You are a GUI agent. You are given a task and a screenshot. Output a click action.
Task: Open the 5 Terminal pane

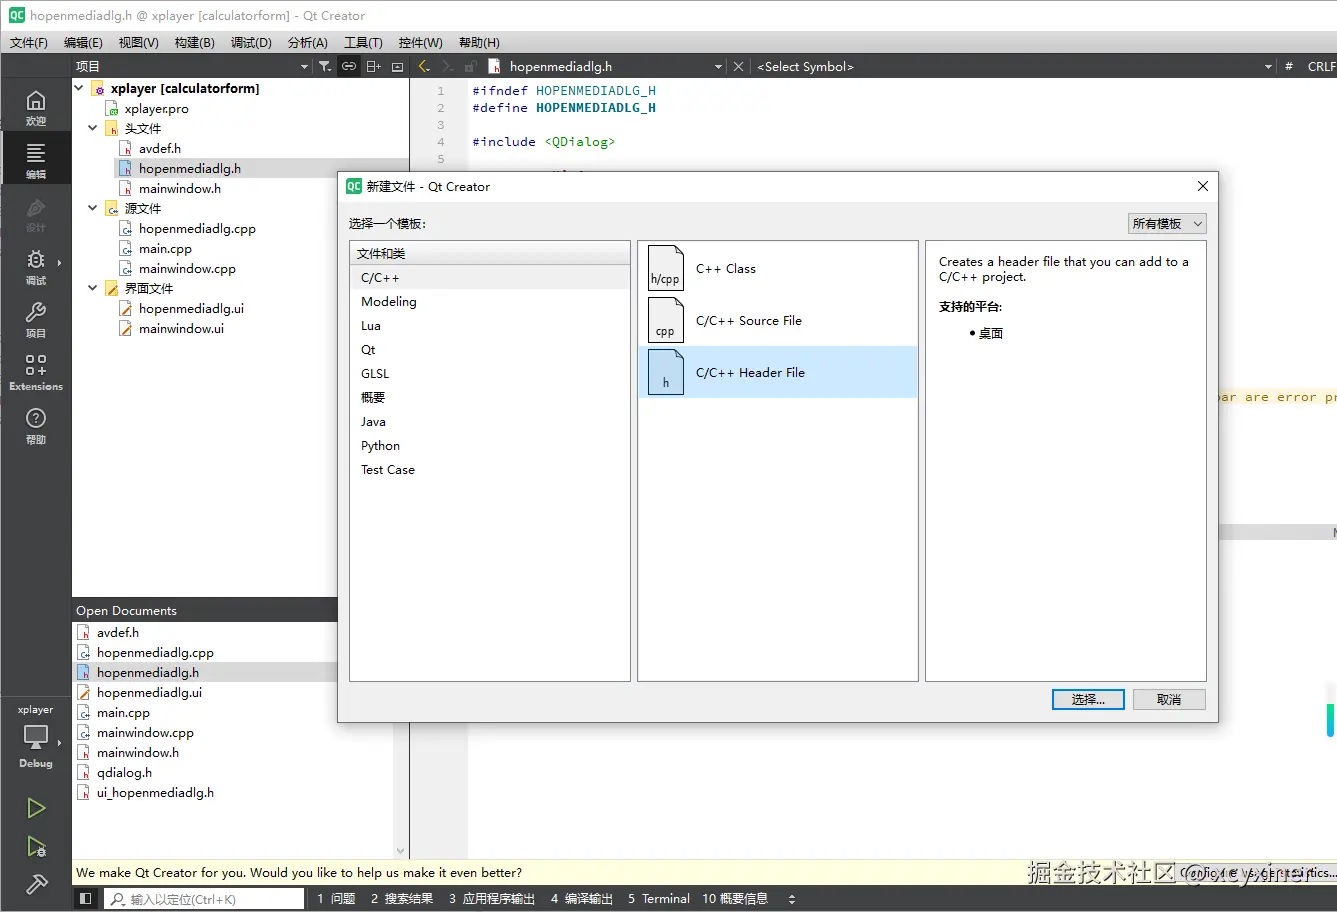pyautogui.click(x=659, y=899)
